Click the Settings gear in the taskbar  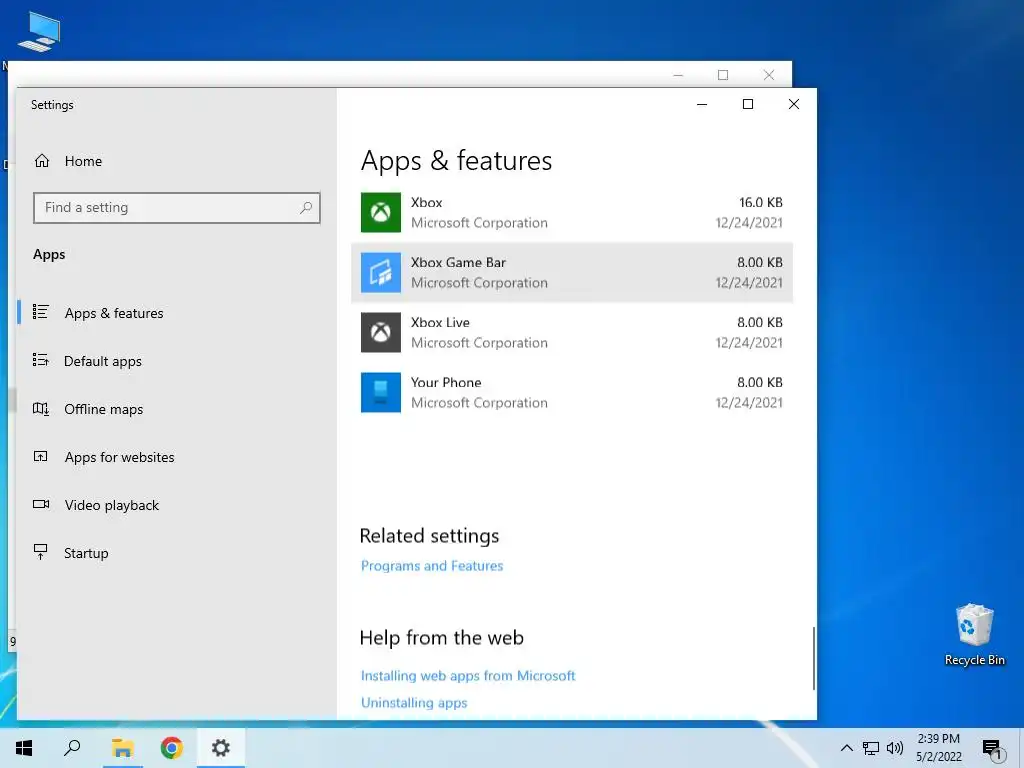coord(221,748)
